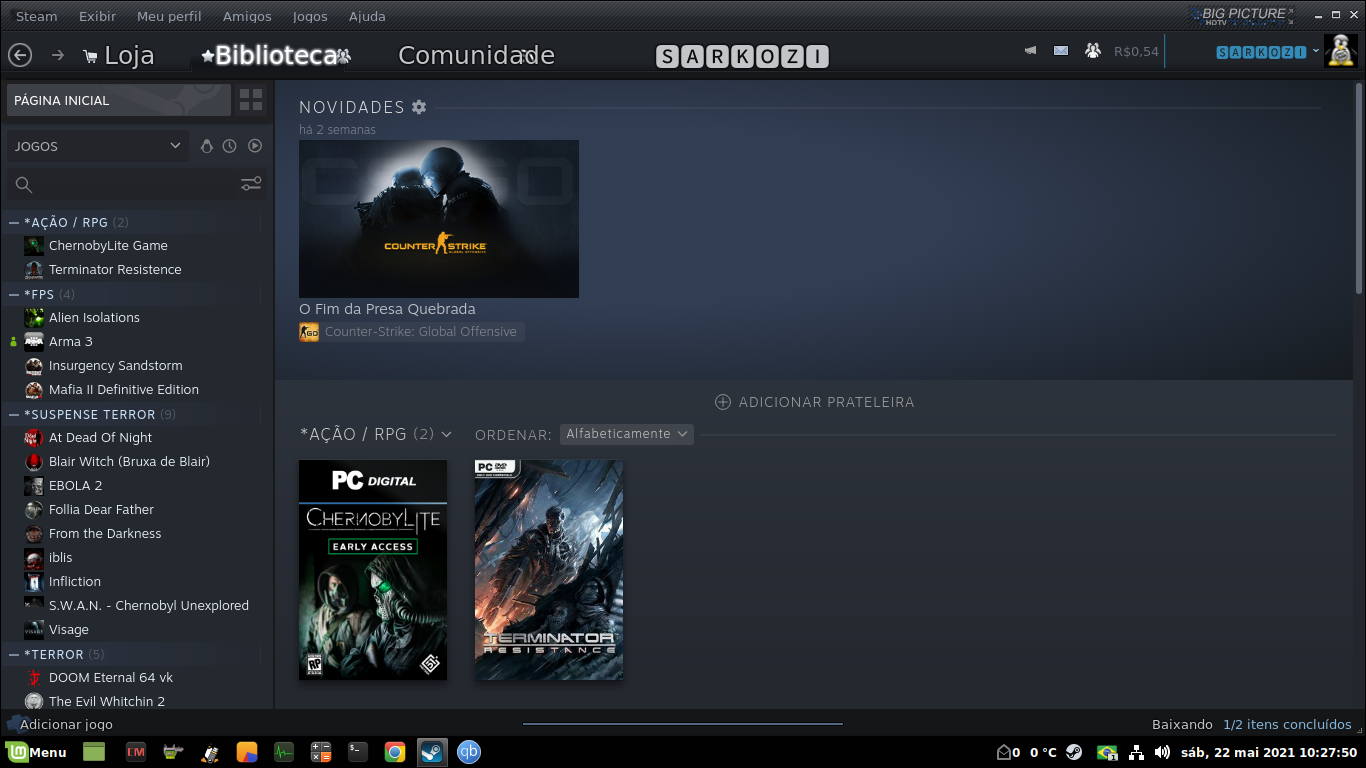Open the calculator from taskbar
The image size is (1366, 768).
[321, 752]
